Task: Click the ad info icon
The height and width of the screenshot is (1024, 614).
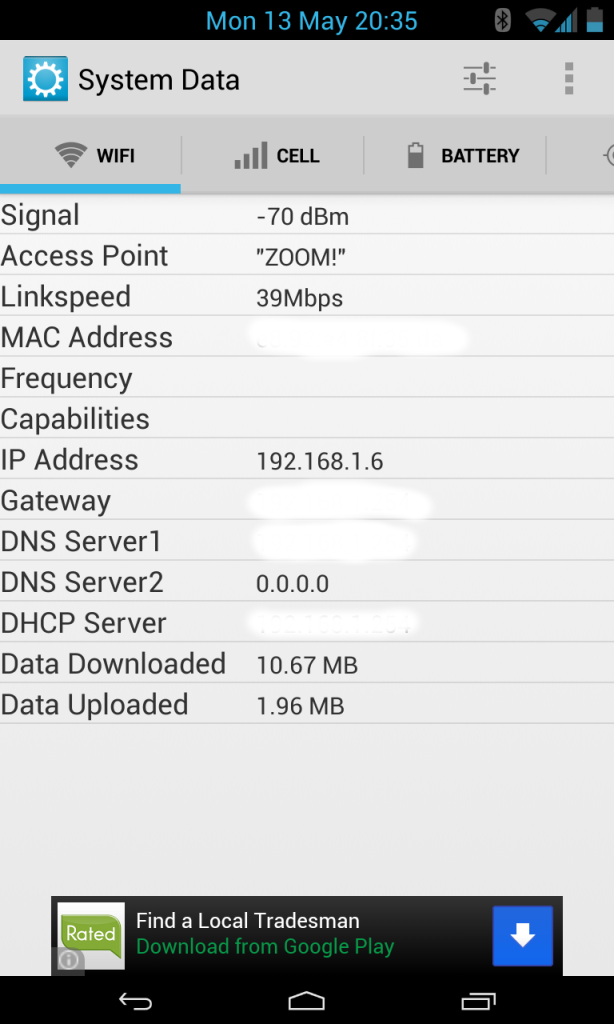Action: coord(69,960)
